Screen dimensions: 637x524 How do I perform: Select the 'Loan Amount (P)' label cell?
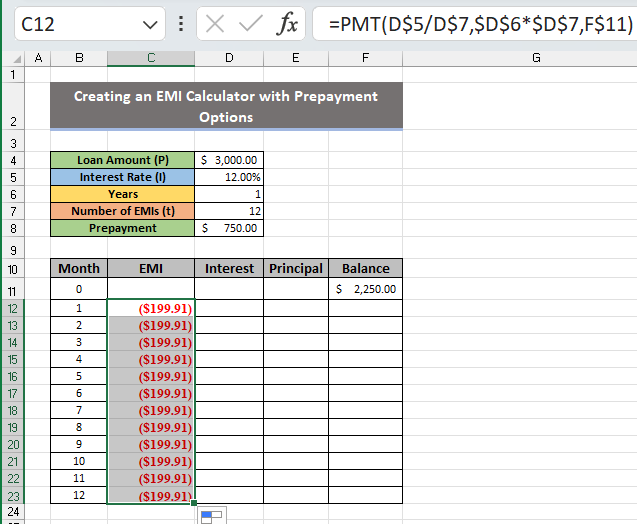(123, 160)
